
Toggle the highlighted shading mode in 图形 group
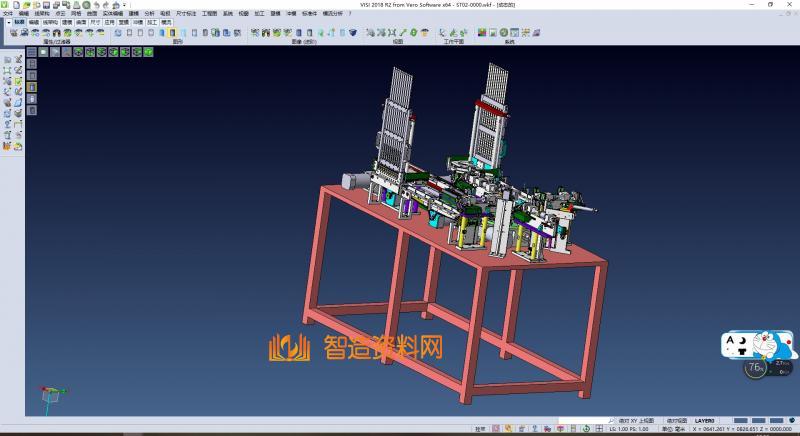(x=172, y=33)
